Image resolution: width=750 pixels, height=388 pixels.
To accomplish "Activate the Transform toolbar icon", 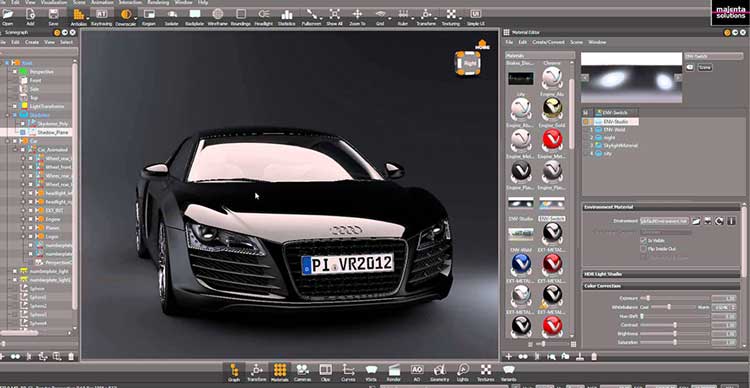I will 426,14.
